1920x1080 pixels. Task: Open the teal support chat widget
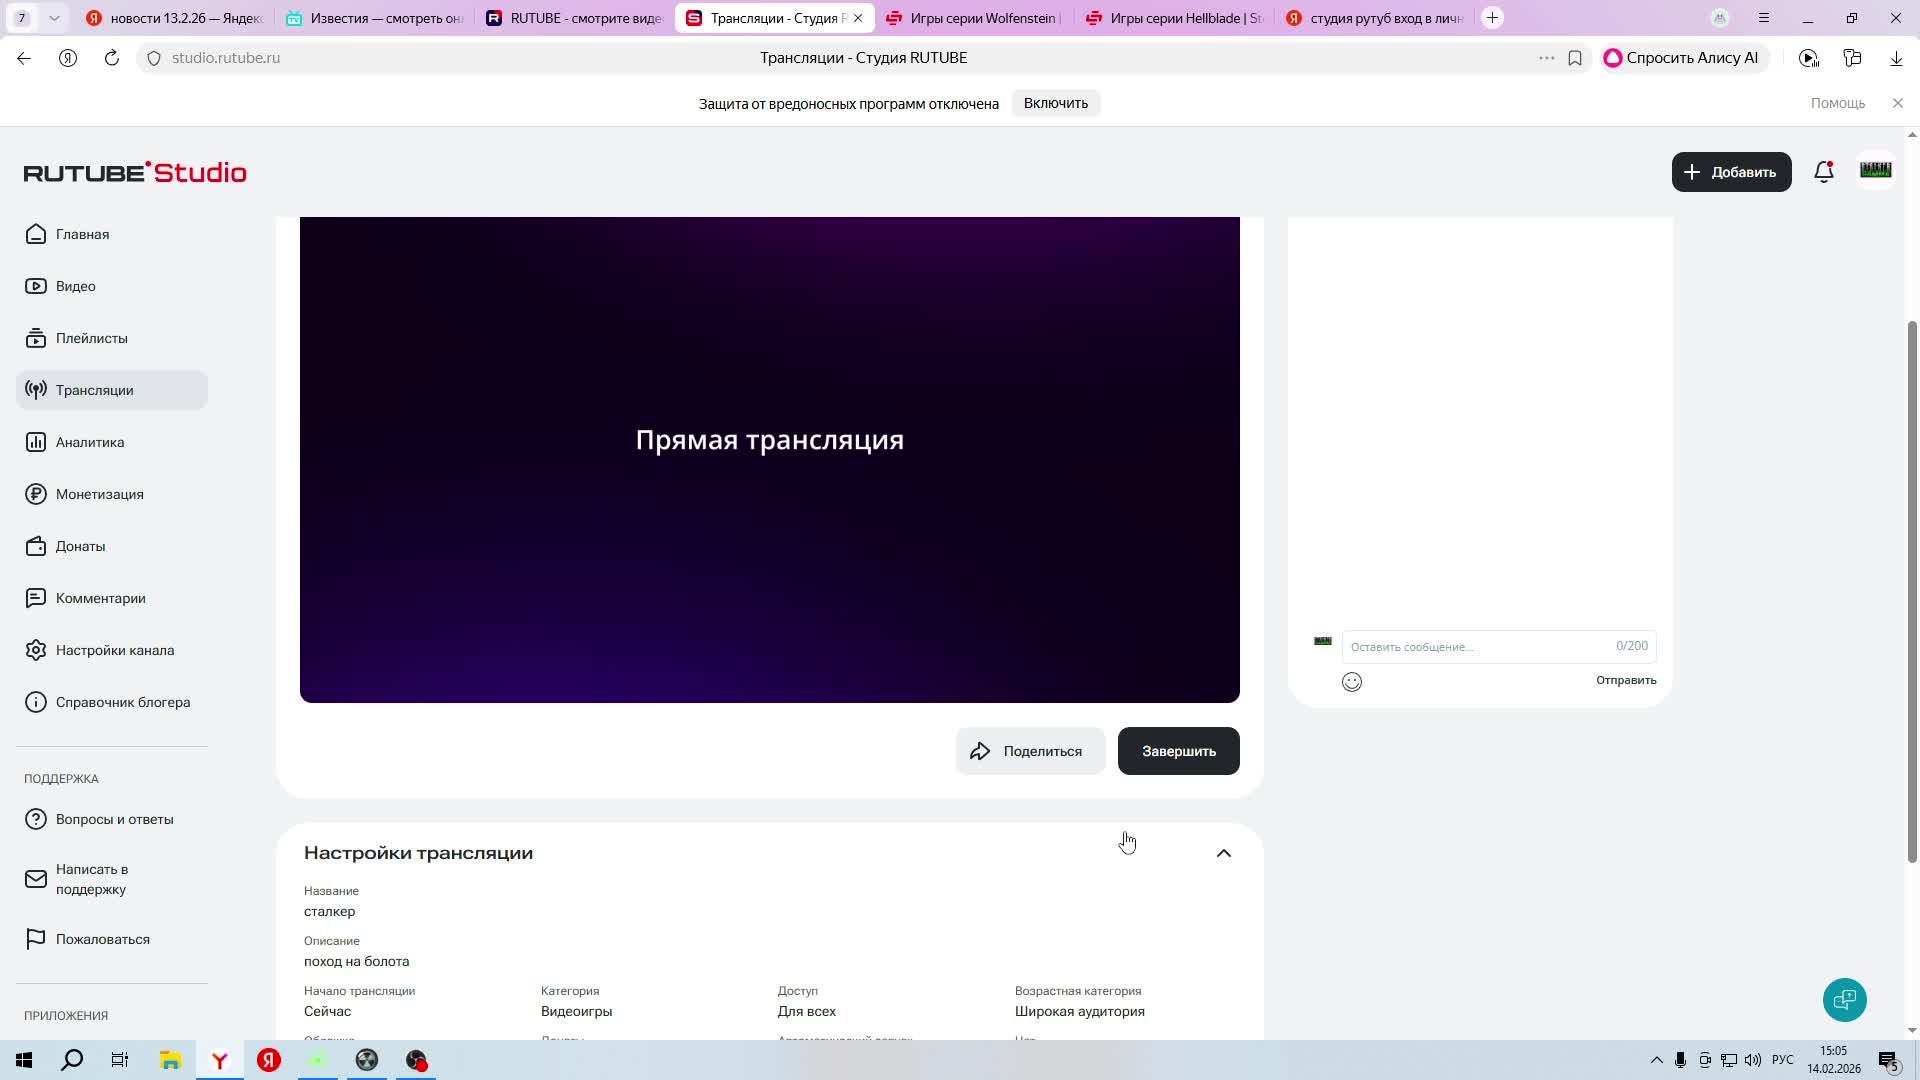[1844, 1000]
